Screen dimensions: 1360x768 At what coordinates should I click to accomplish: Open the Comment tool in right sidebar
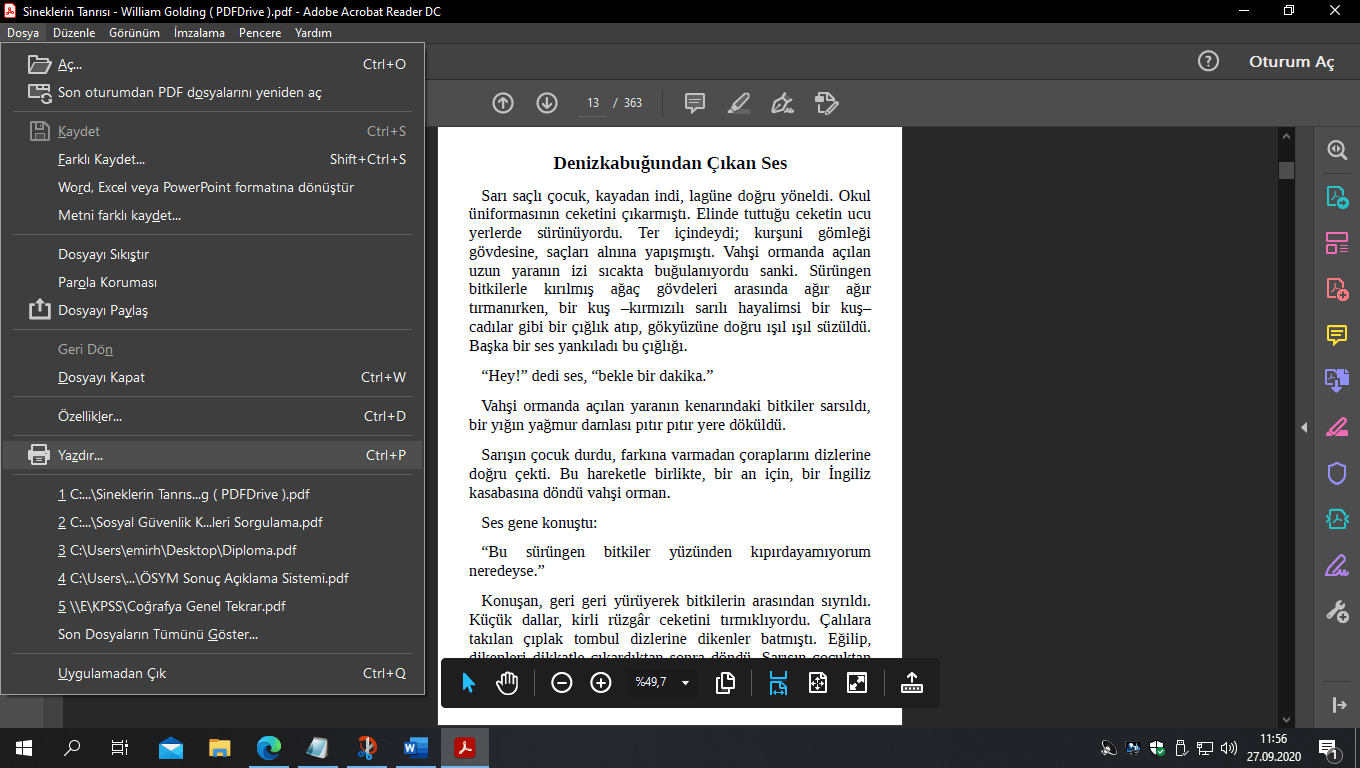click(1335, 336)
